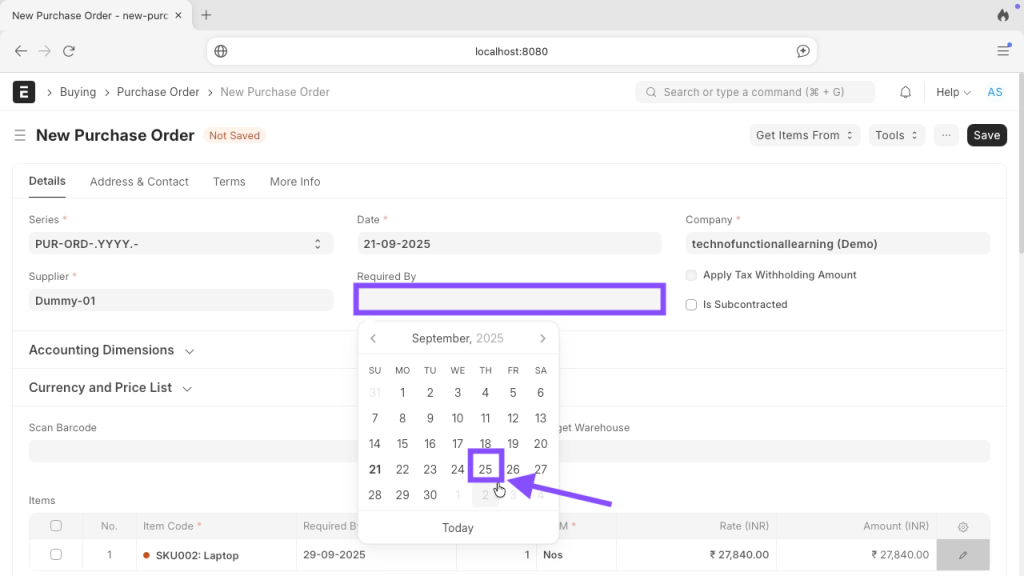Switch to the Terms tab
Image resolution: width=1024 pixels, height=576 pixels.
229,182
